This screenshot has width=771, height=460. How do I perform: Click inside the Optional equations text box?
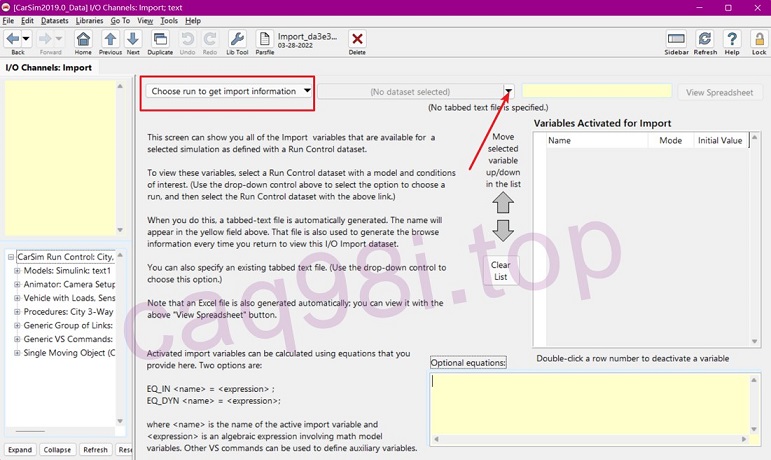click(x=590, y=404)
